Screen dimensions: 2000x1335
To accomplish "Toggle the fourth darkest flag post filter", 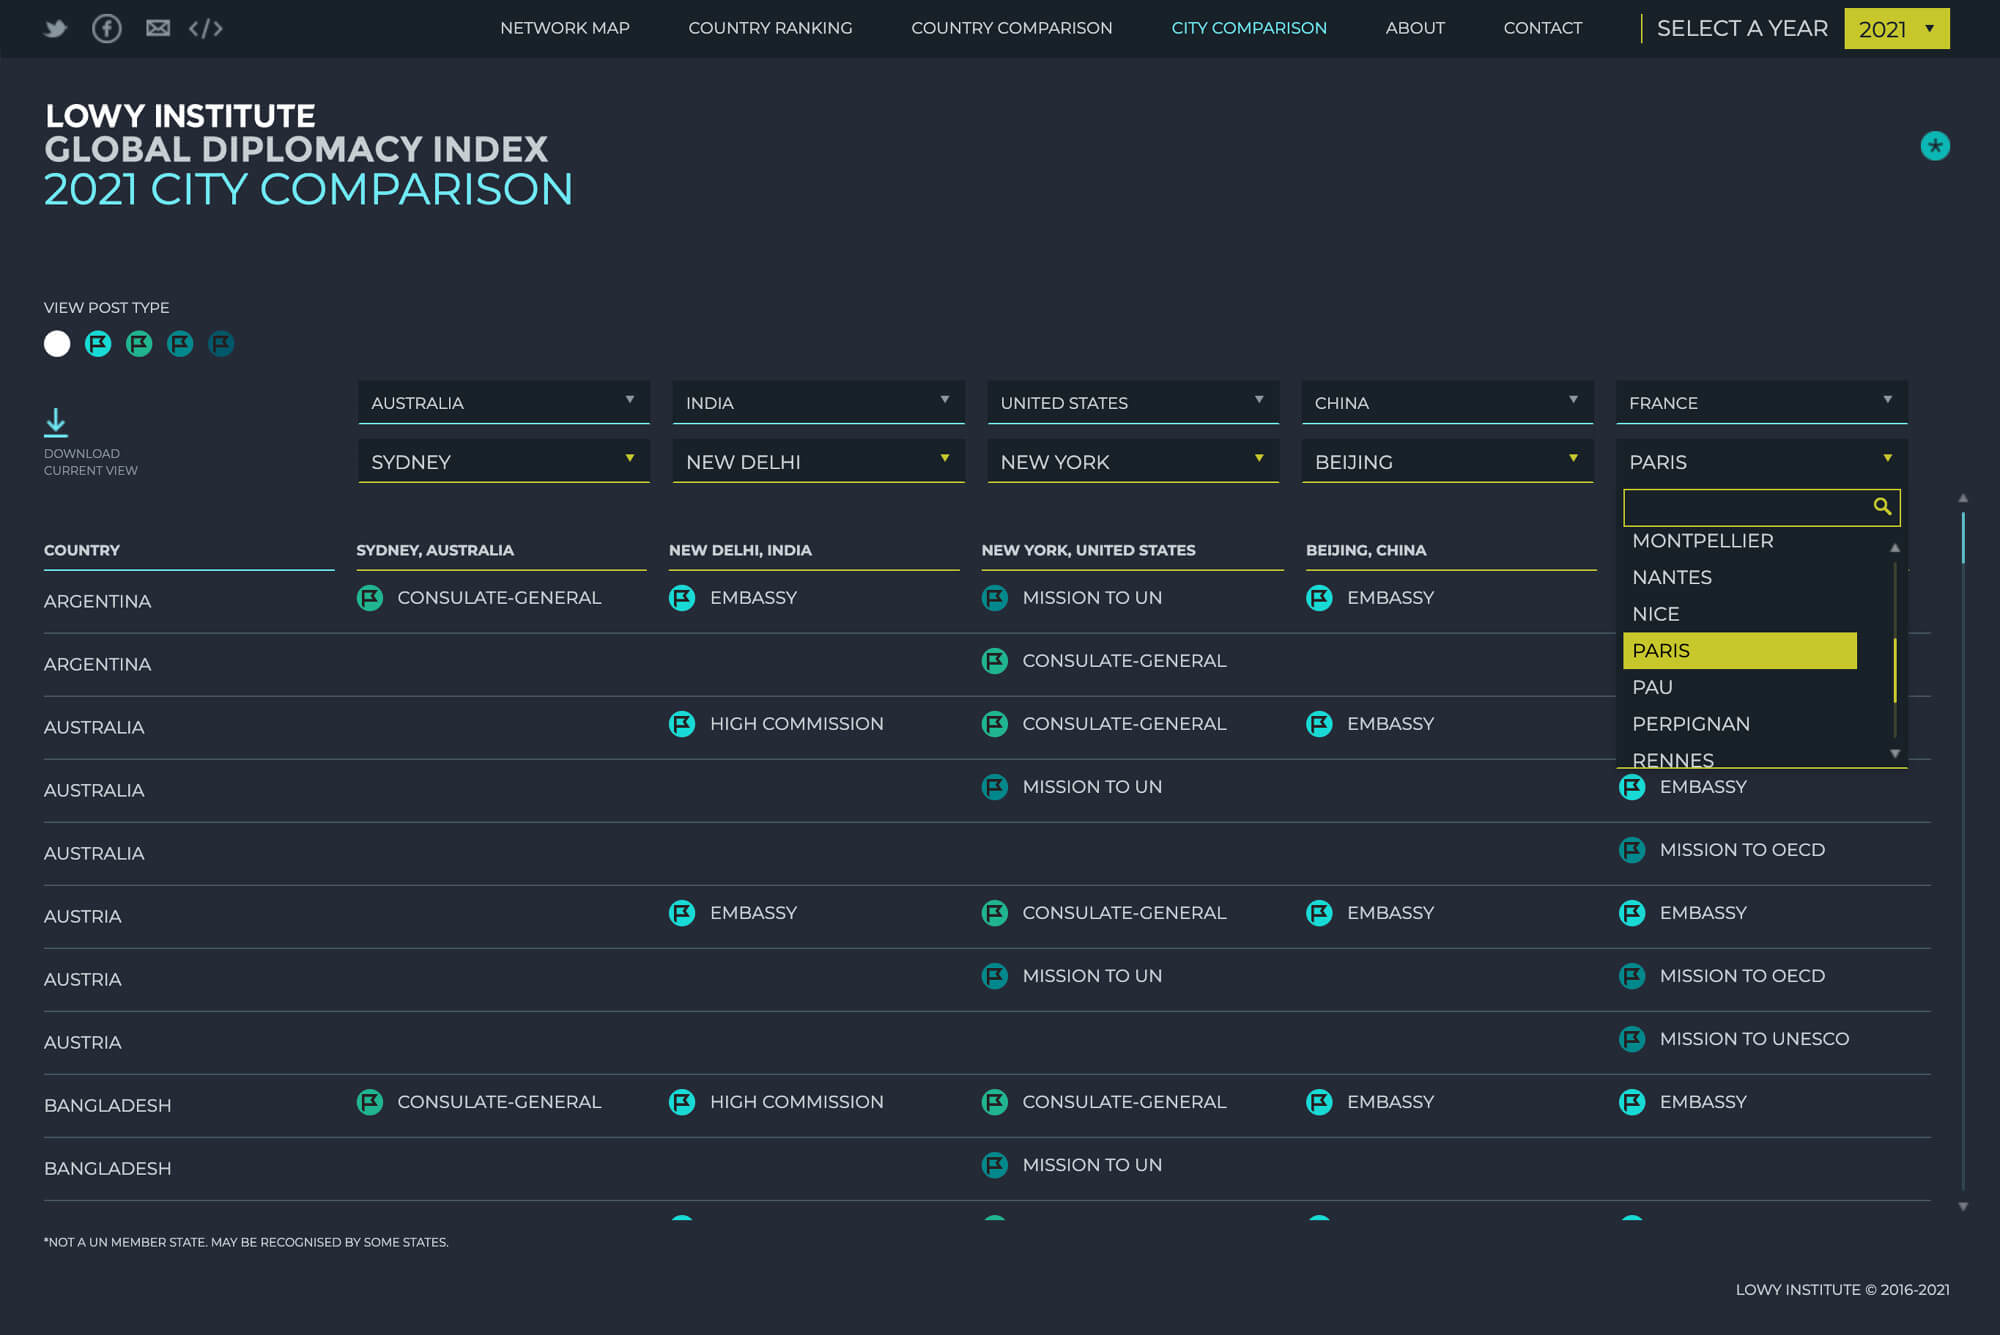I will click(x=221, y=344).
